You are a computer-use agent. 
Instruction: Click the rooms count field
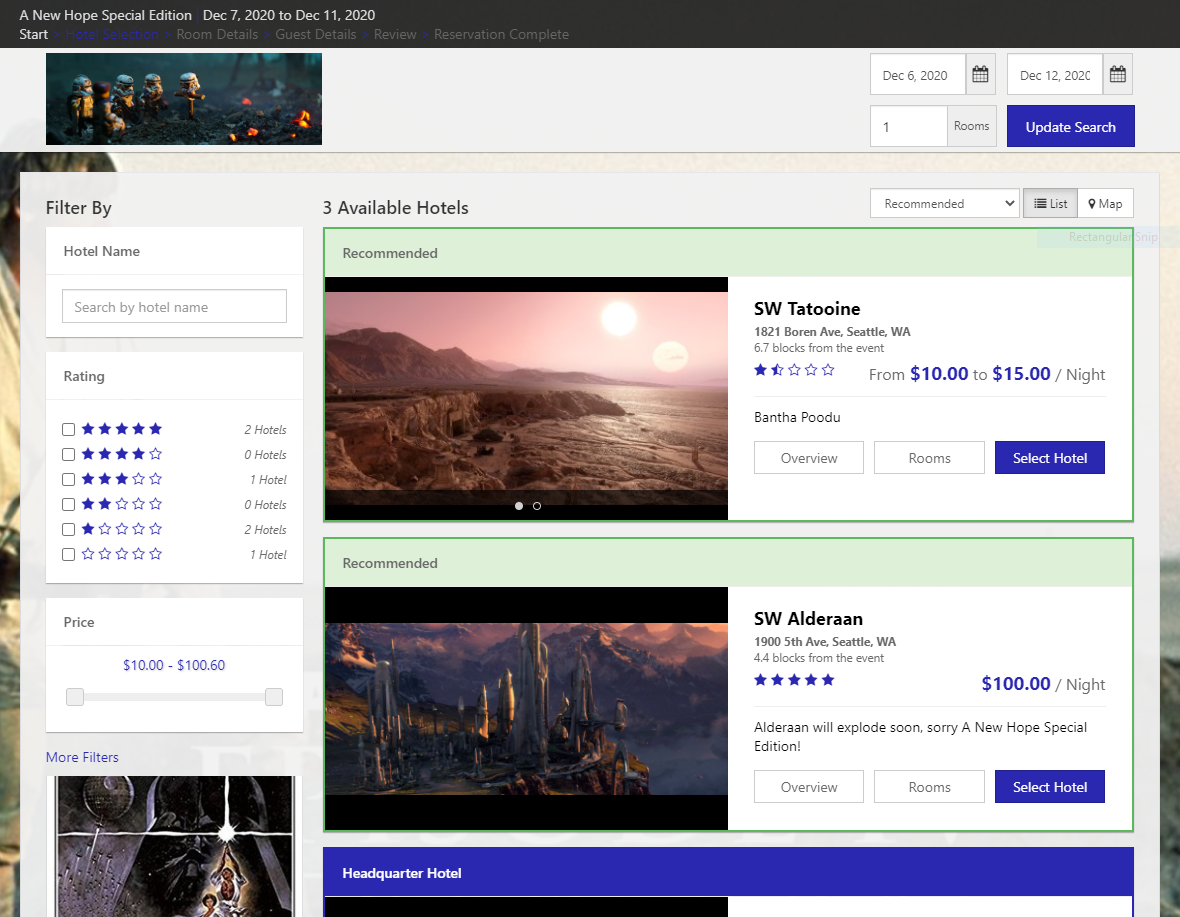(908, 126)
